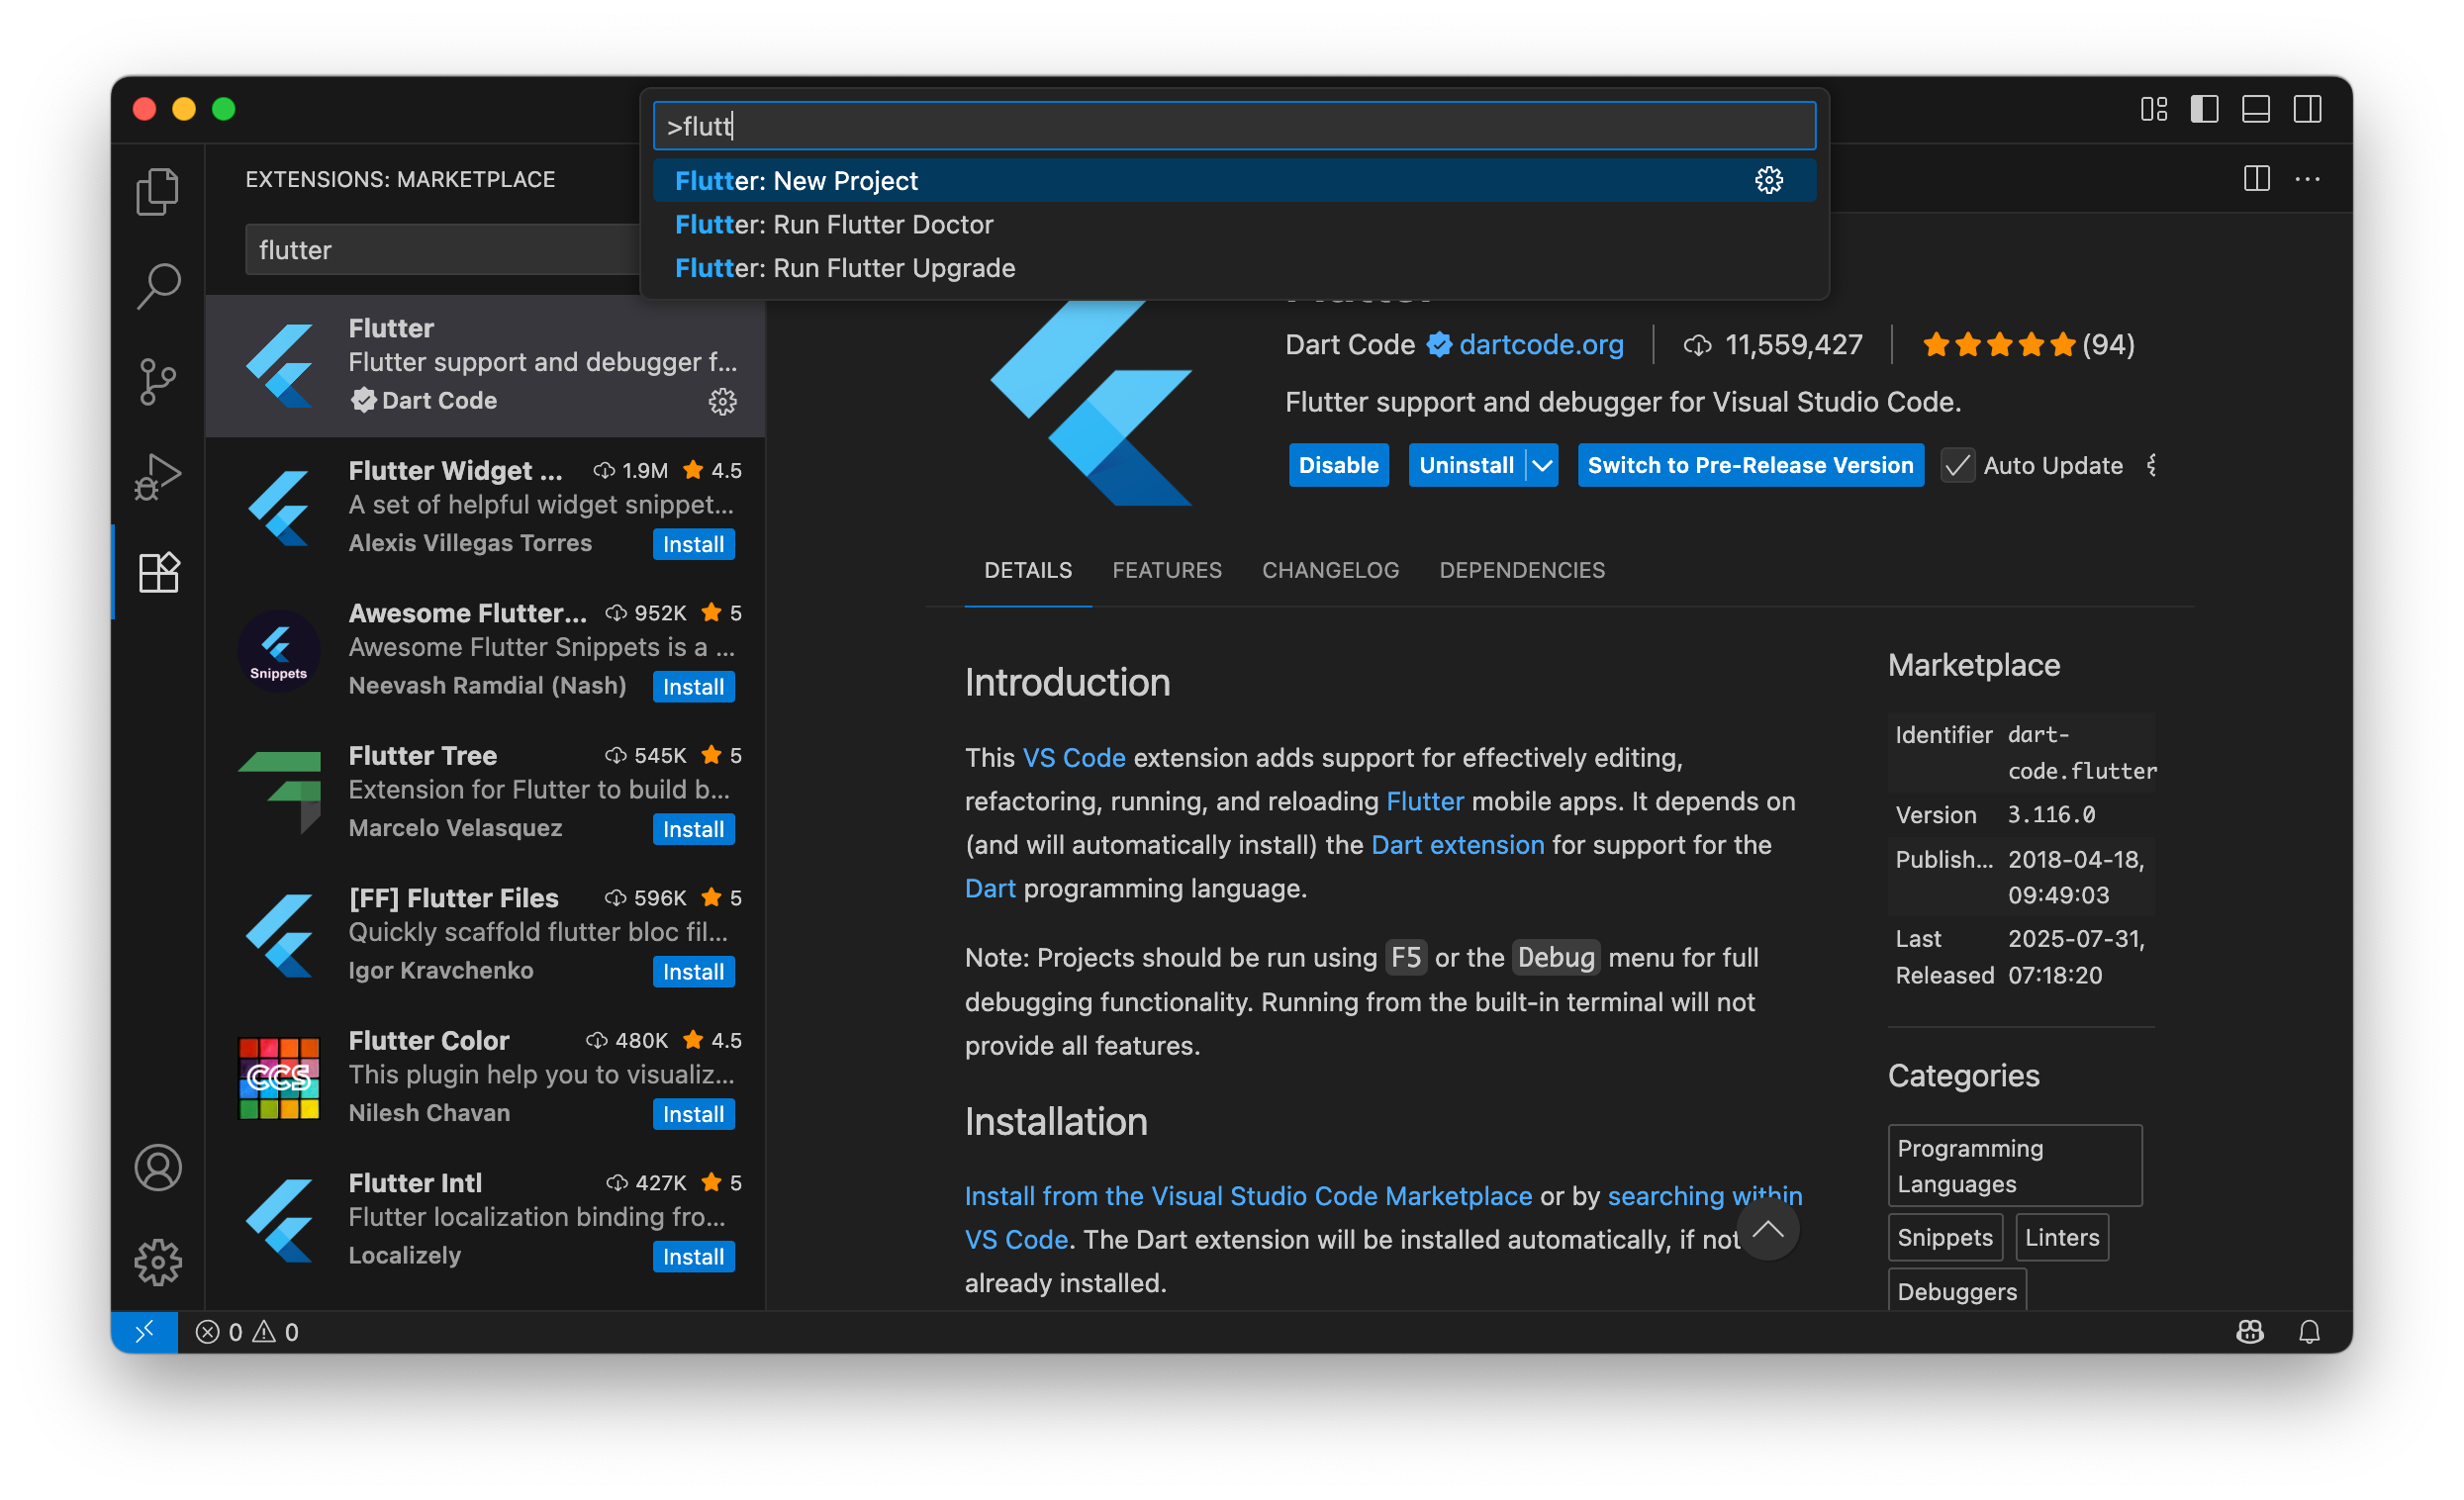Toggle the primary side bar
The image size is (2464, 1500).
coord(2204,109)
